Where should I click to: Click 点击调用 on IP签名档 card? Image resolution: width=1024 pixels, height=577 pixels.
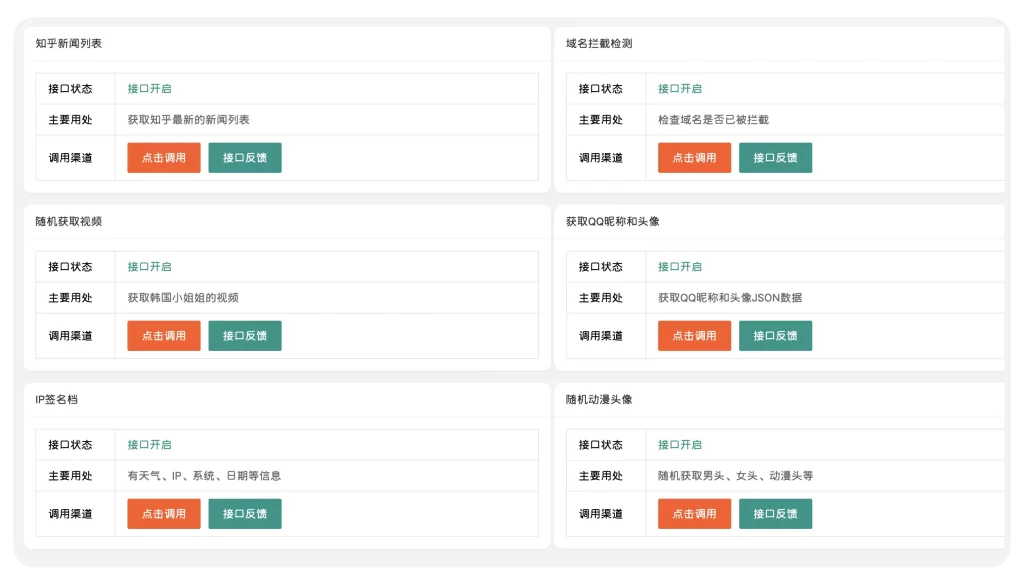163,513
